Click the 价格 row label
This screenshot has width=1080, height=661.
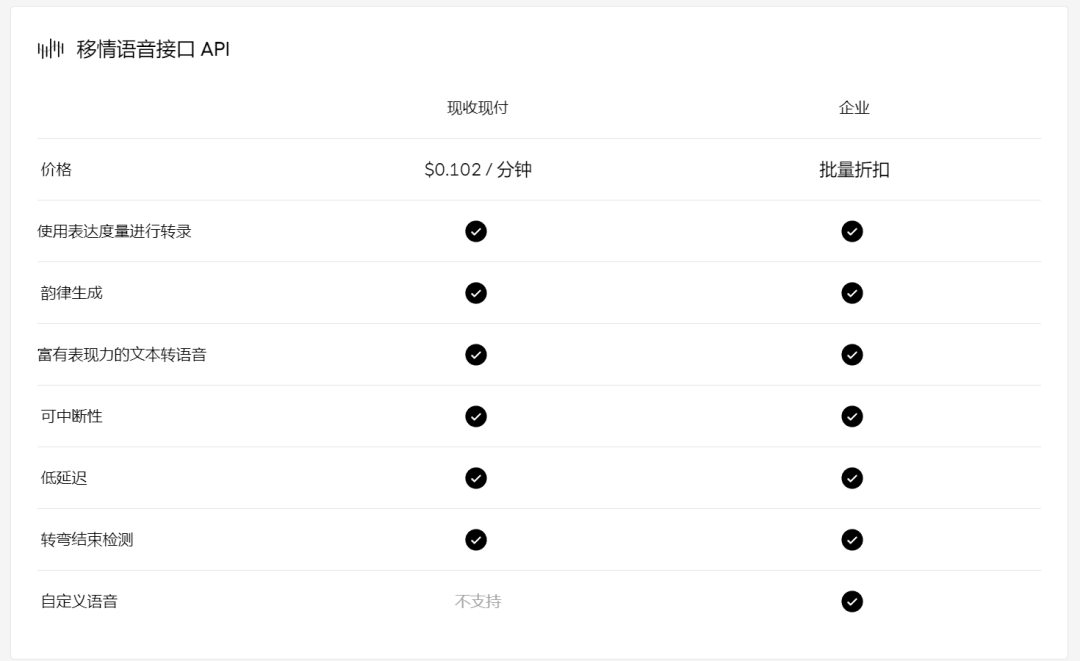56,170
